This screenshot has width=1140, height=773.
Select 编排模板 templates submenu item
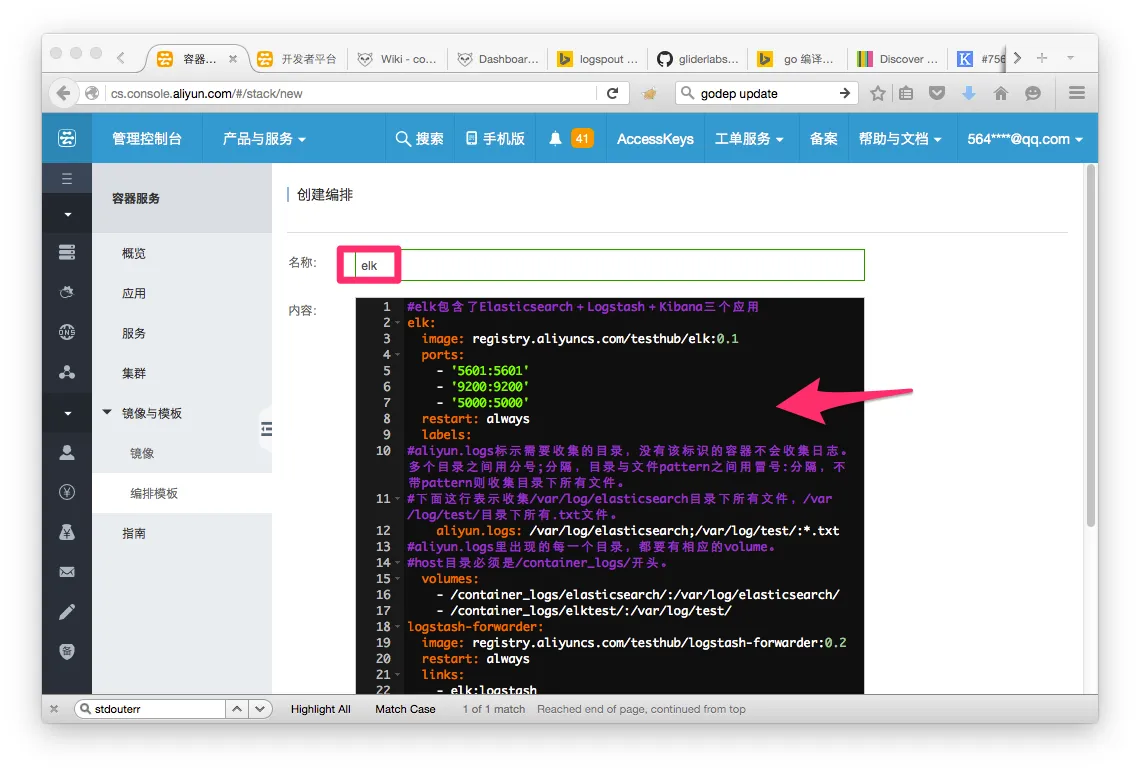[x=154, y=493]
